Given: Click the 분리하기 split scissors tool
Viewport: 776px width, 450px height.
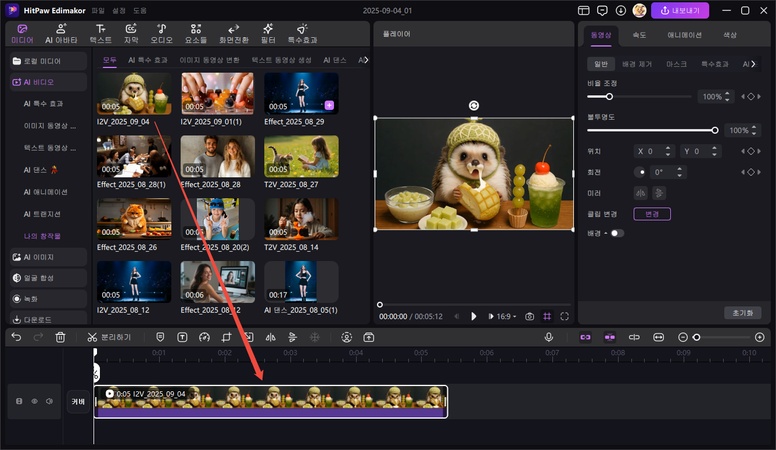Looking at the screenshot, I should [x=109, y=337].
